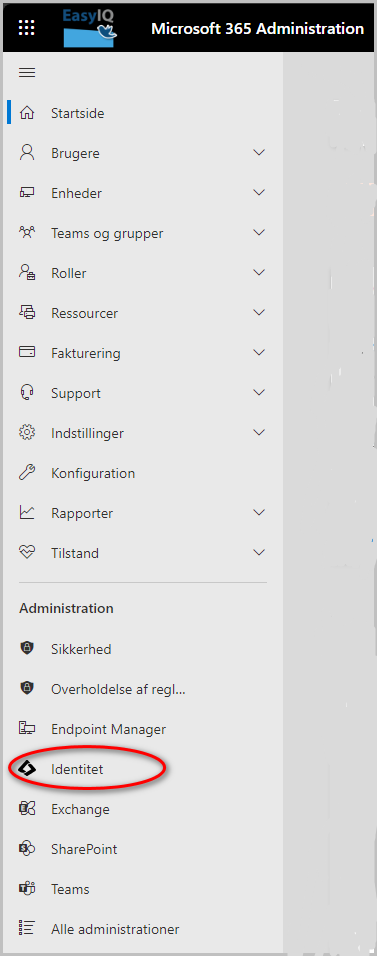Click the Konfiguration wrench icon
377x956 pixels.
point(27,473)
